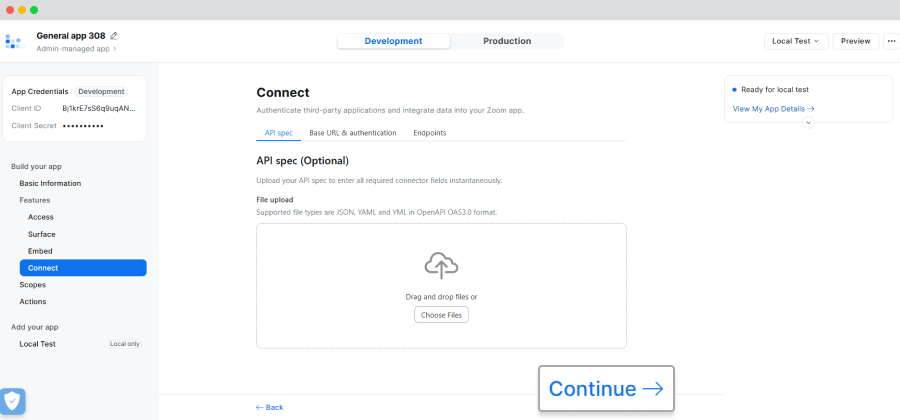Click the Zoom app logo icon
The width and height of the screenshot is (900, 420).
click(14, 41)
